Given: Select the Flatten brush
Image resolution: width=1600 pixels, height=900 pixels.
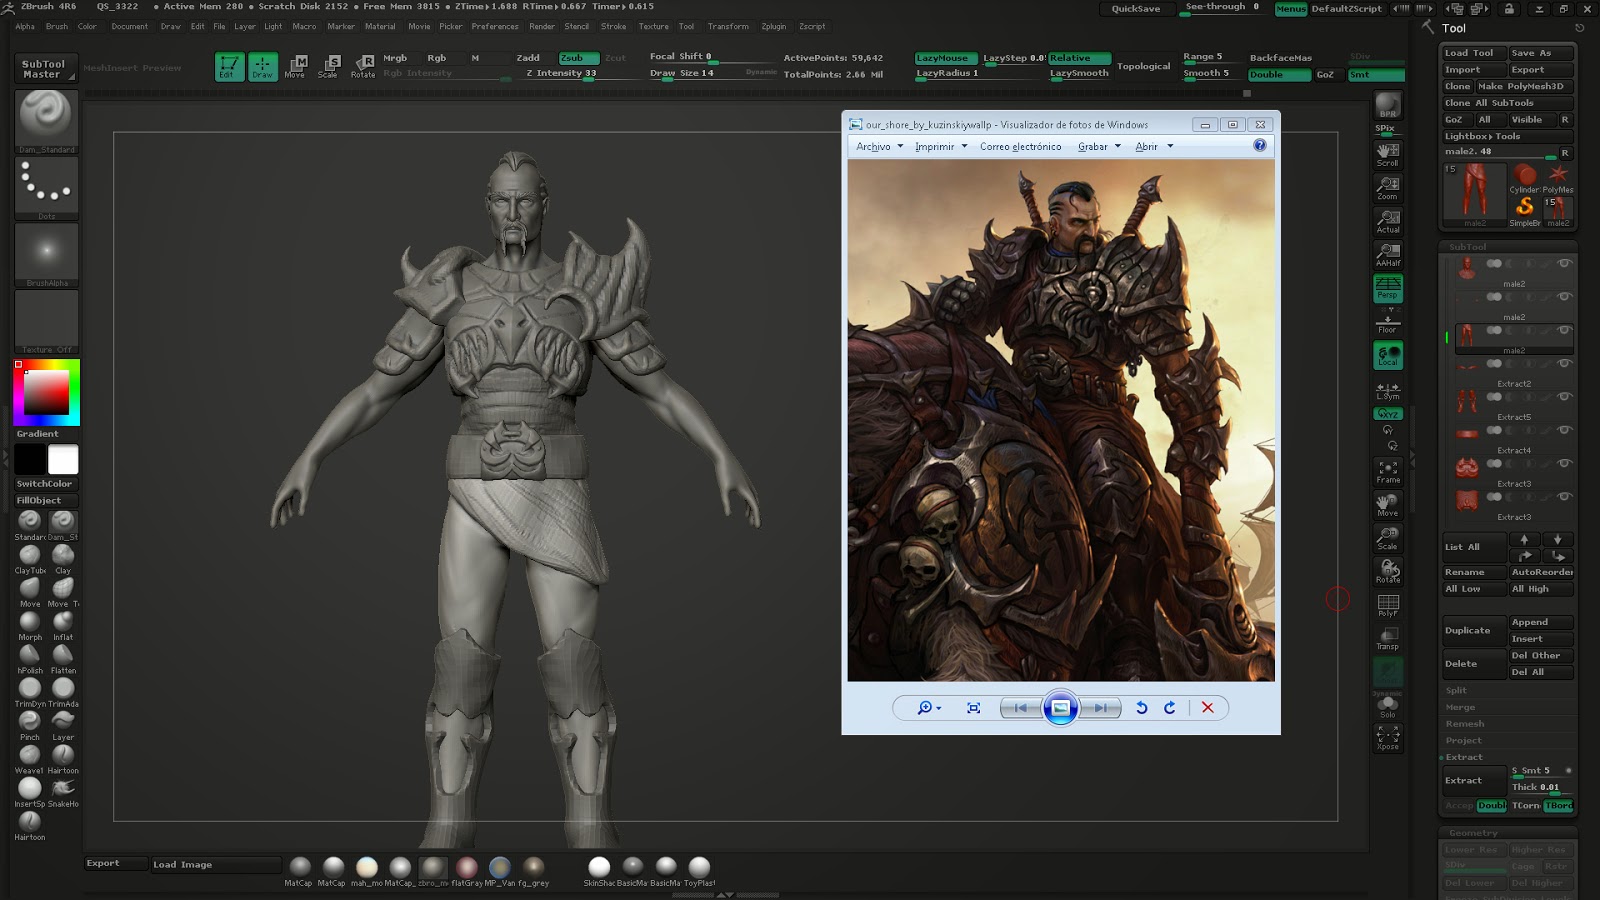Looking at the screenshot, I should 63,658.
